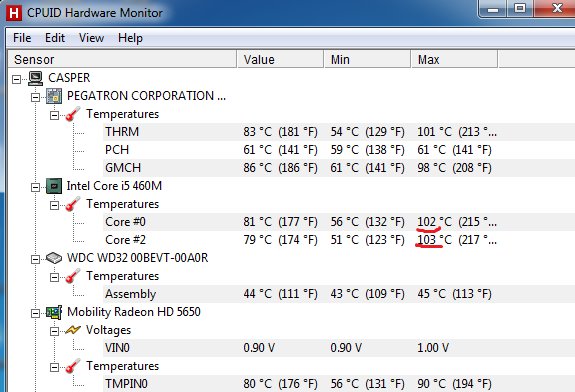Click THRM max value 101 °C
Screen dimensions: 575x392
(457, 132)
